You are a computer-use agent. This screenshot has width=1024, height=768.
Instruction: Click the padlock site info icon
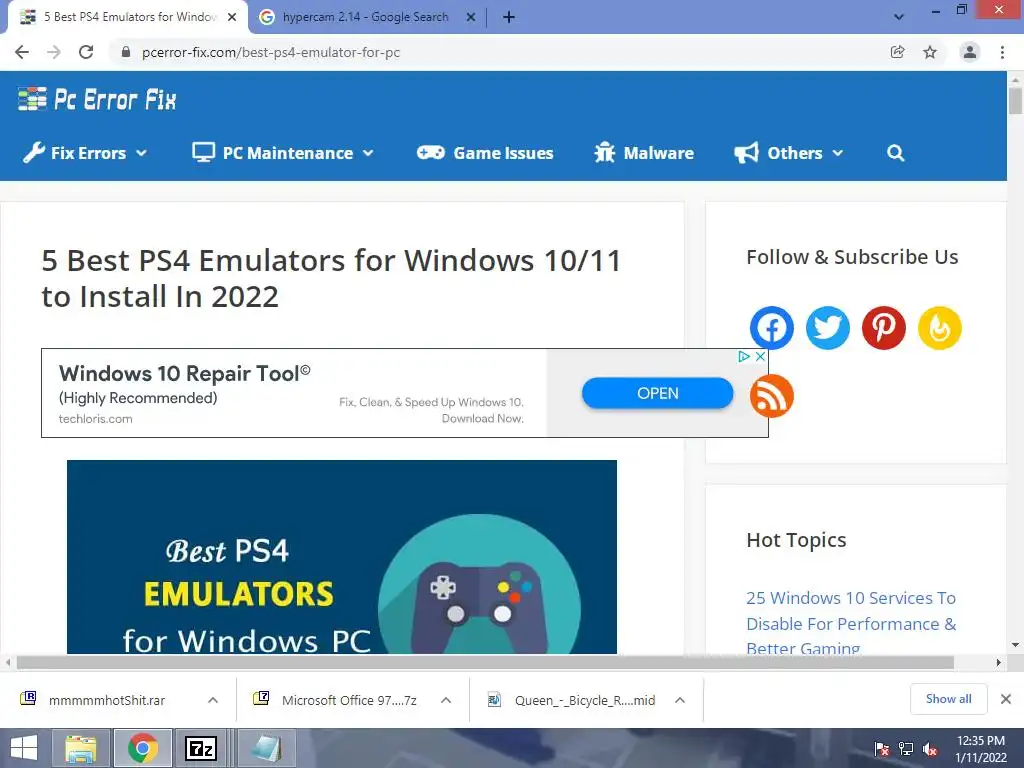click(126, 52)
